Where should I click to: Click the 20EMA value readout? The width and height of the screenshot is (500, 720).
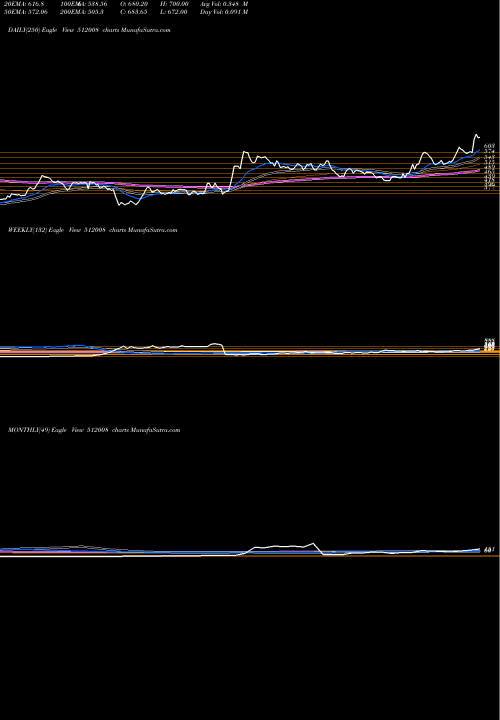pyautogui.click(x=22, y=4)
